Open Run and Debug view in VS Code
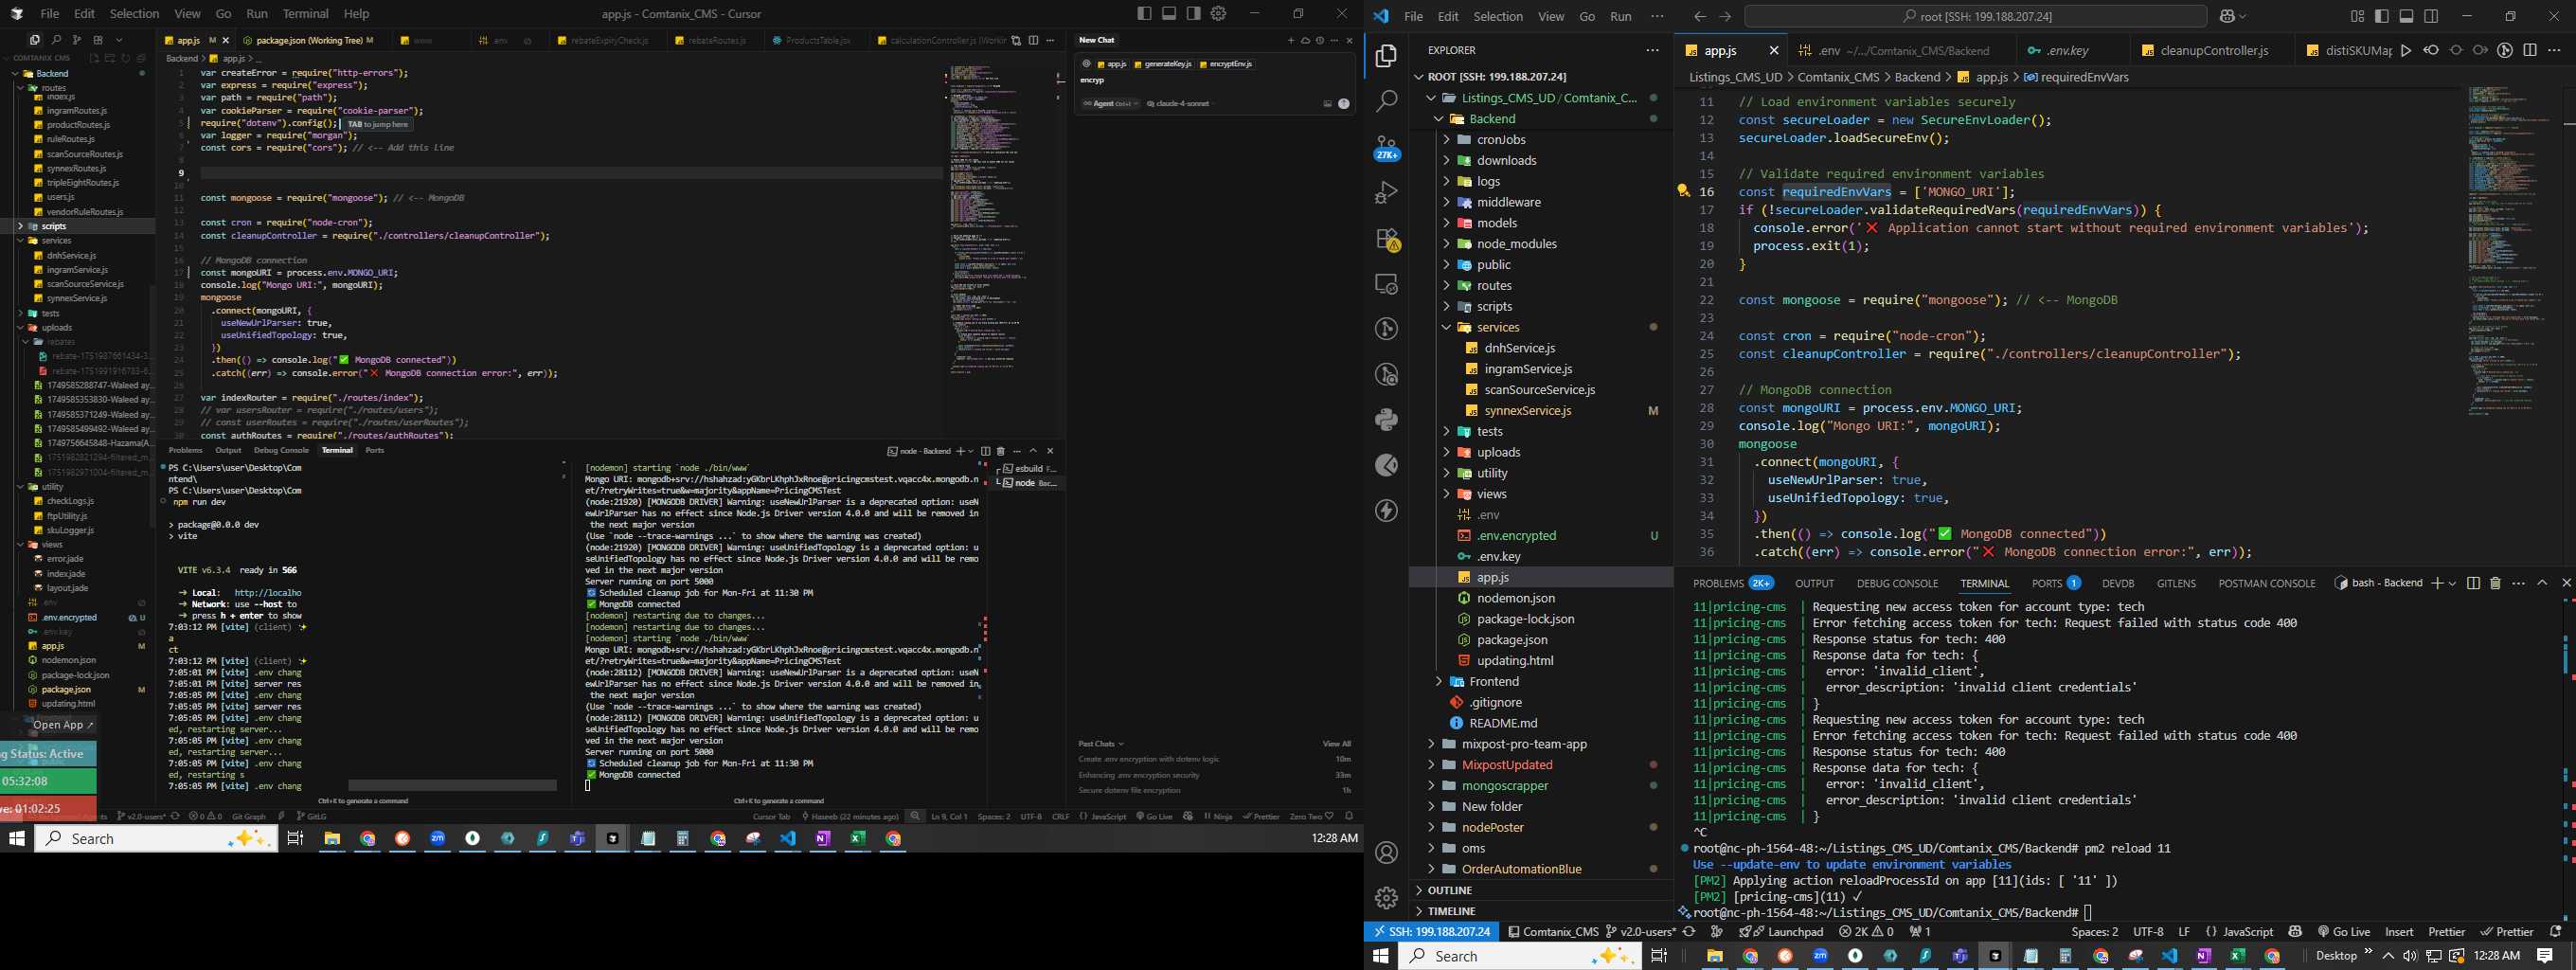Screen dimensions: 2576x970 [1386, 192]
